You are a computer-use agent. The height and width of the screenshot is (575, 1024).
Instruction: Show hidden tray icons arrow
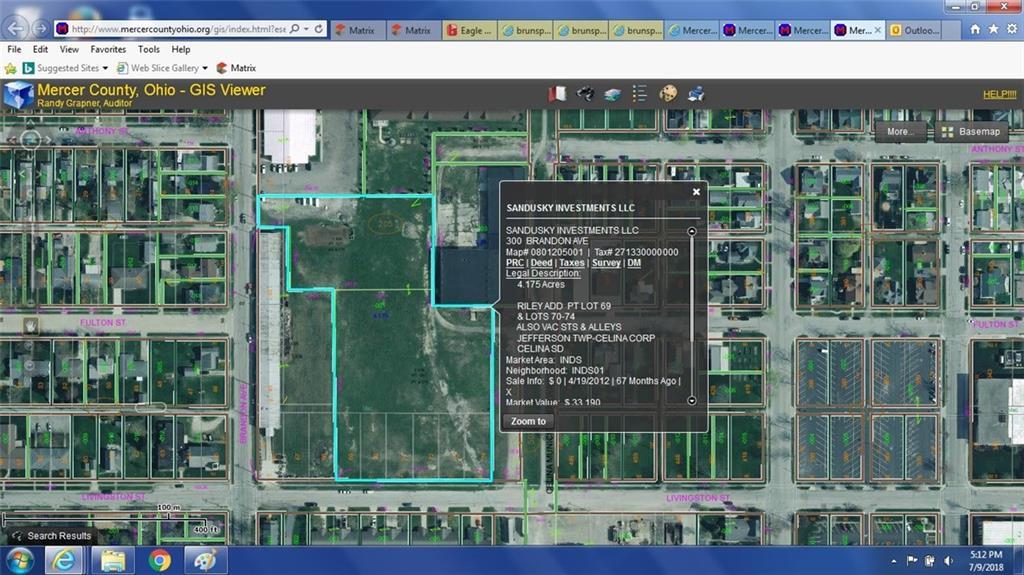(x=893, y=561)
